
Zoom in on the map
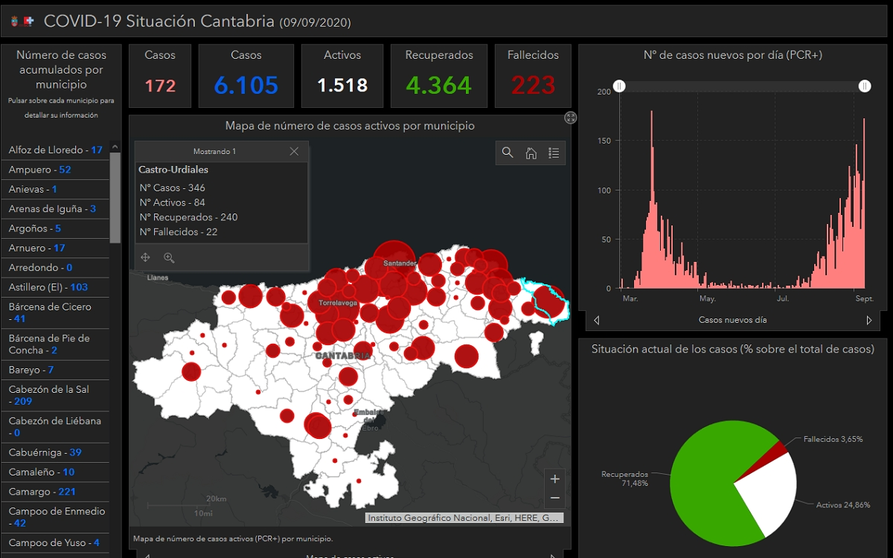pyautogui.click(x=555, y=479)
